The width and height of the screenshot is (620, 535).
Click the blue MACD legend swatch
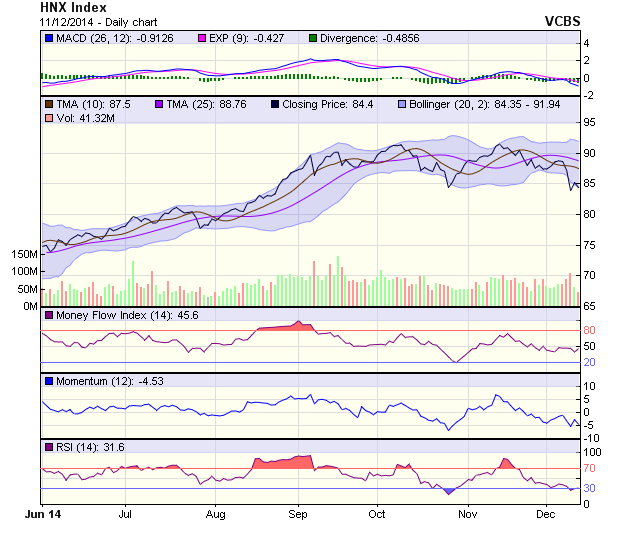pos(49,38)
